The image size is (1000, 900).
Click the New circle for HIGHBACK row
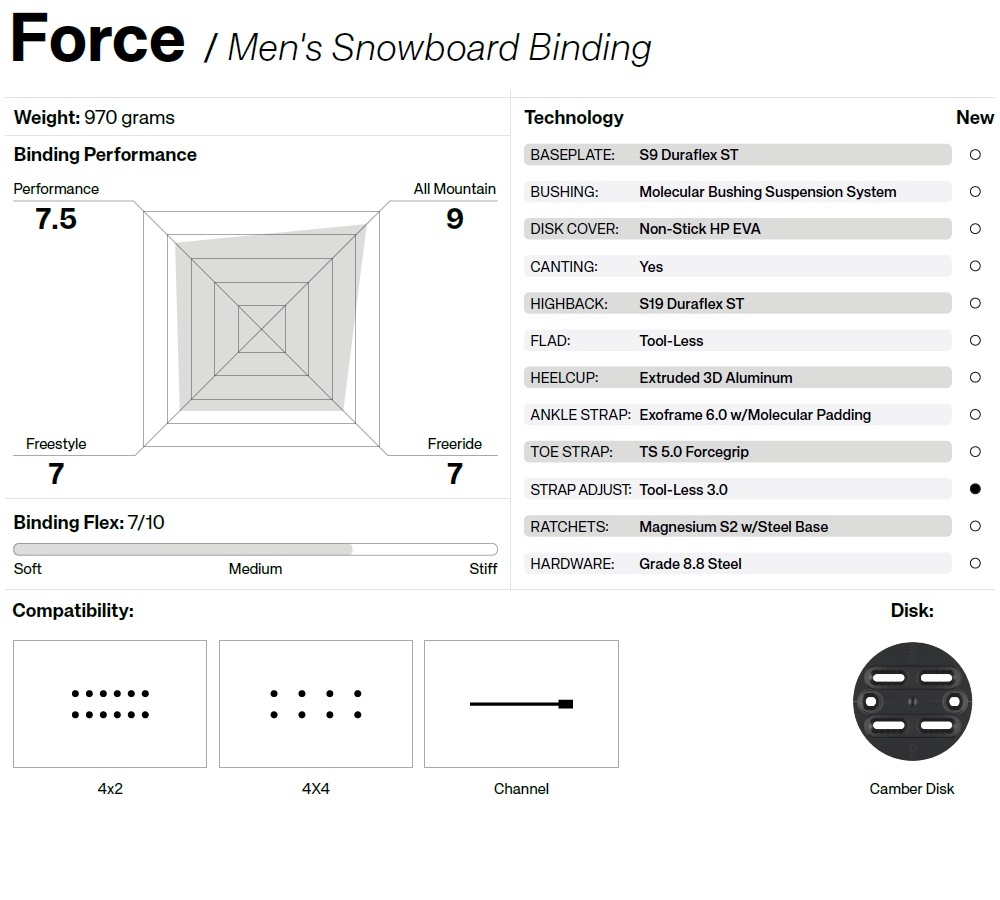[975, 304]
